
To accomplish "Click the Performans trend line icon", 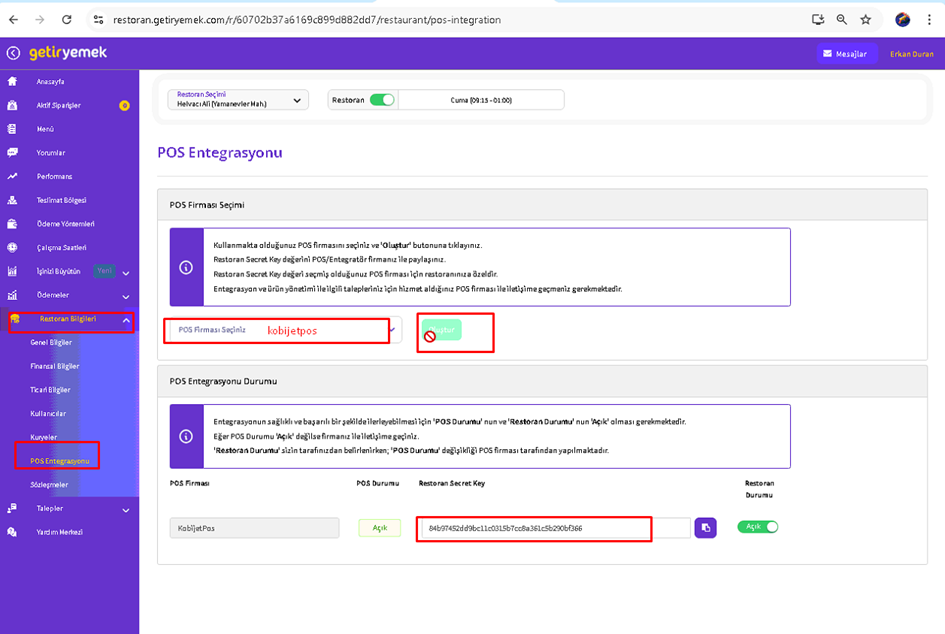I will pyautogui.click(x=12, y=176).
